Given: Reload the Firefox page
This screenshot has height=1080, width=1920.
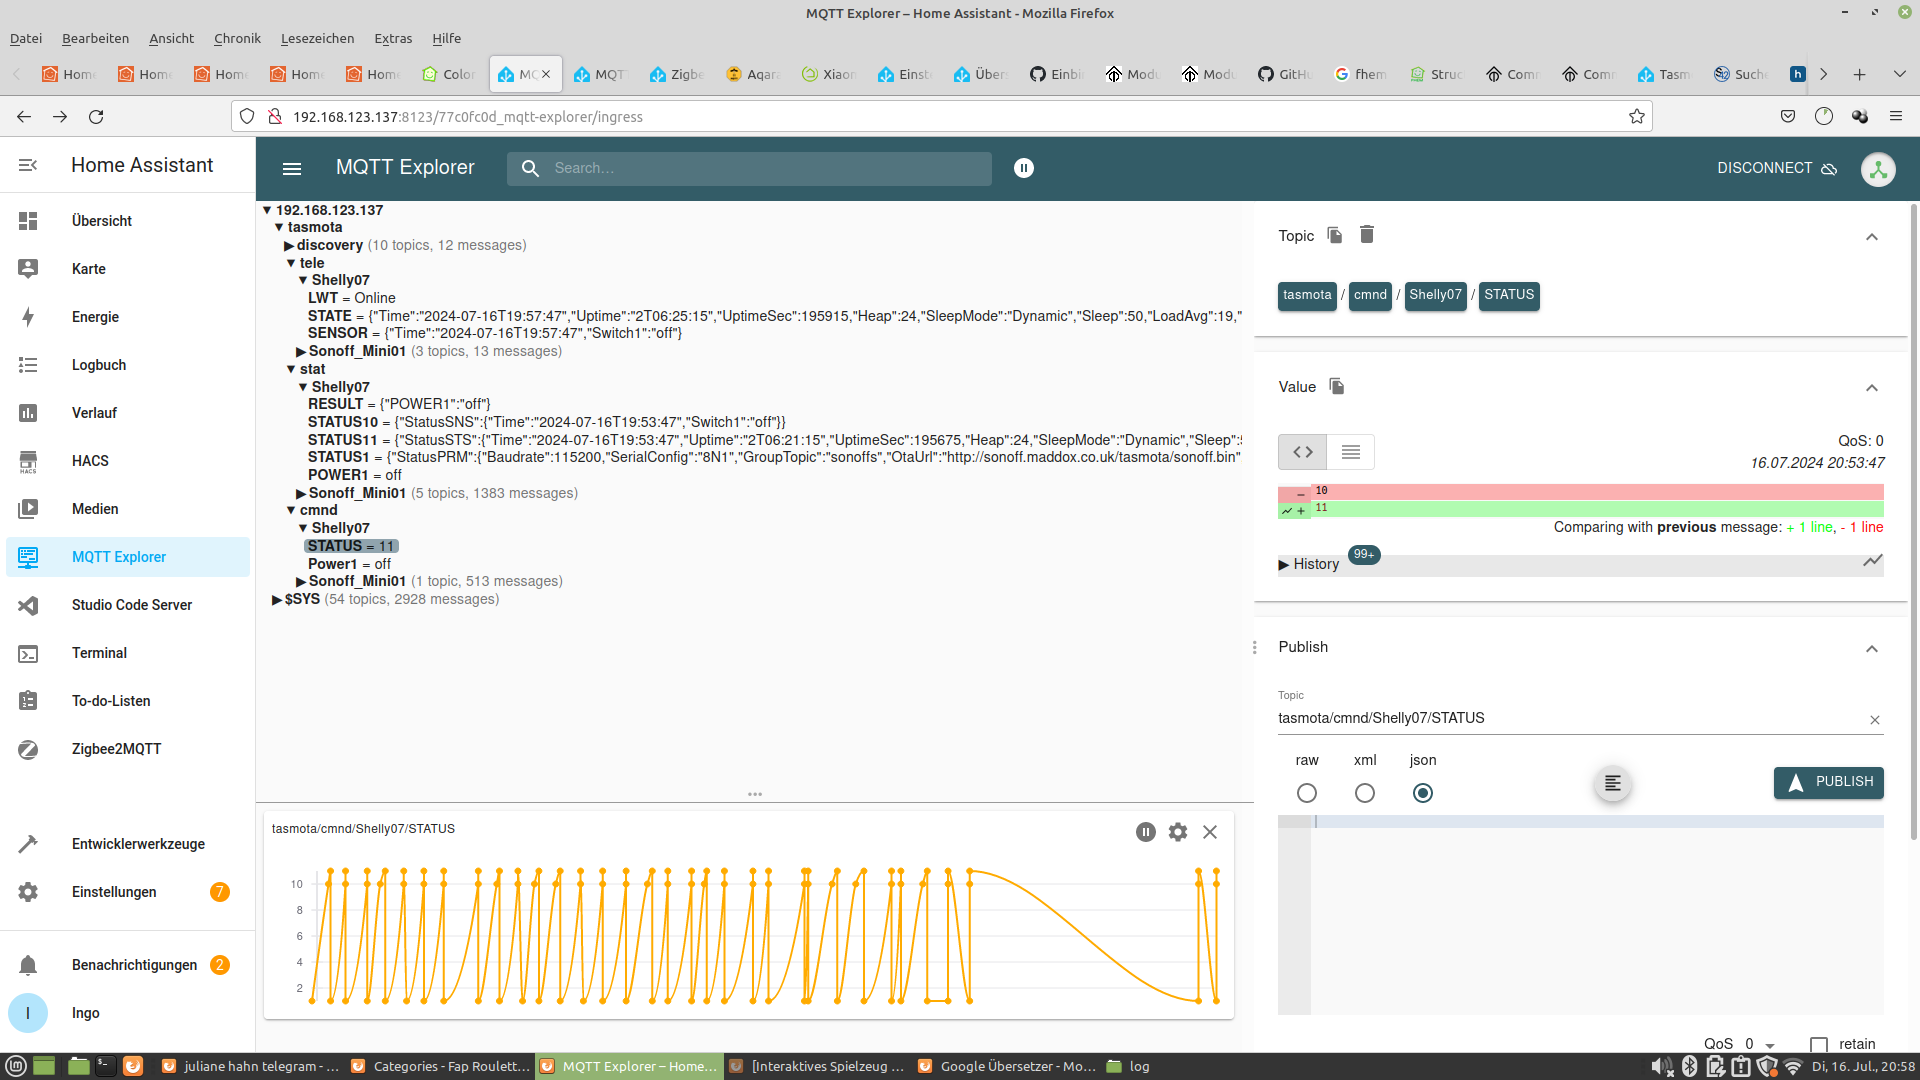Looking at the screenshot, I should point(96,117).
